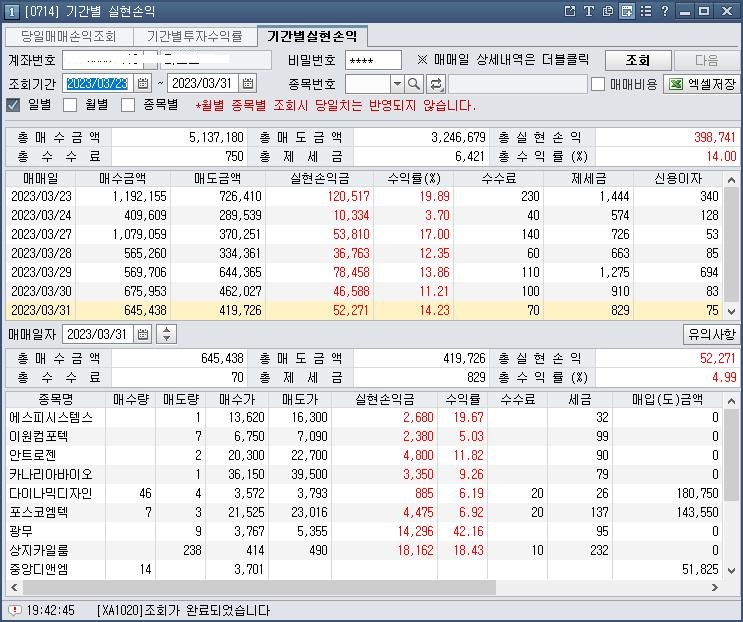Click the 이원컴포텍 stock row
The width and height of the screenshot is (743, 622).
pos(364,436)
